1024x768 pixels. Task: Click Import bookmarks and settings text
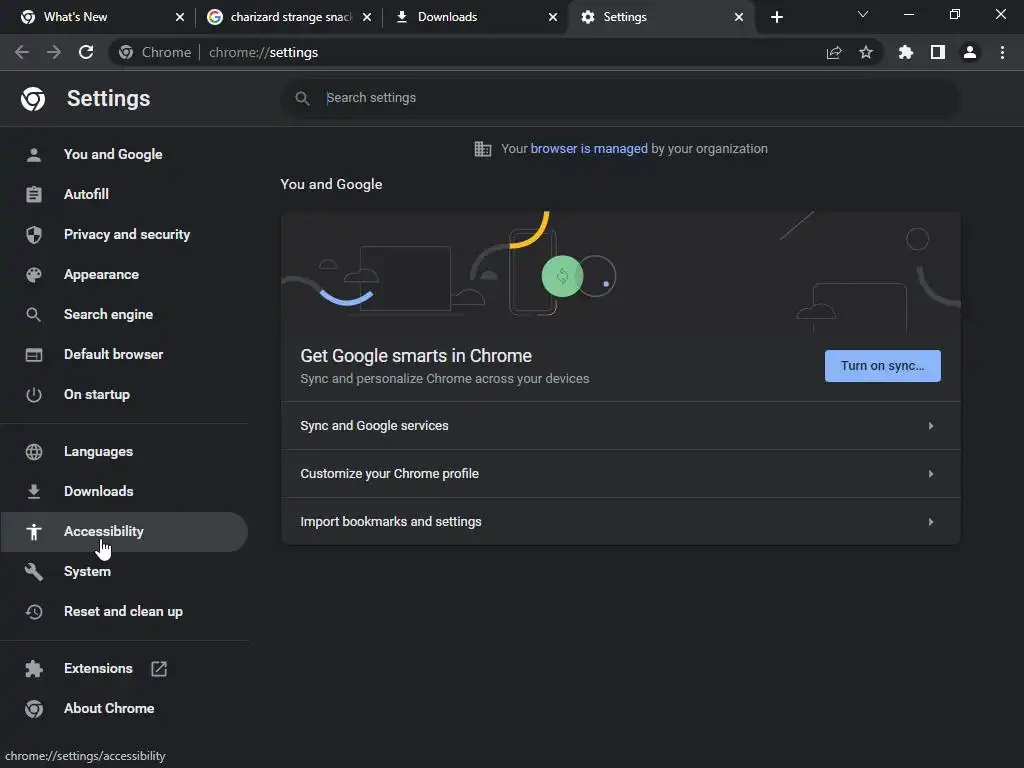391,522
